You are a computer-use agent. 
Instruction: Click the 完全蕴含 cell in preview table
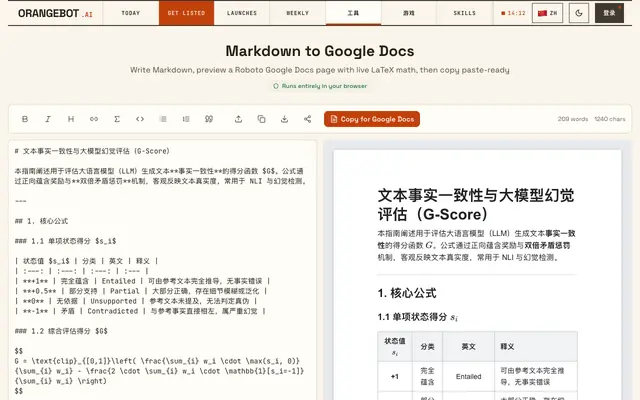click(x=427, y=376)
